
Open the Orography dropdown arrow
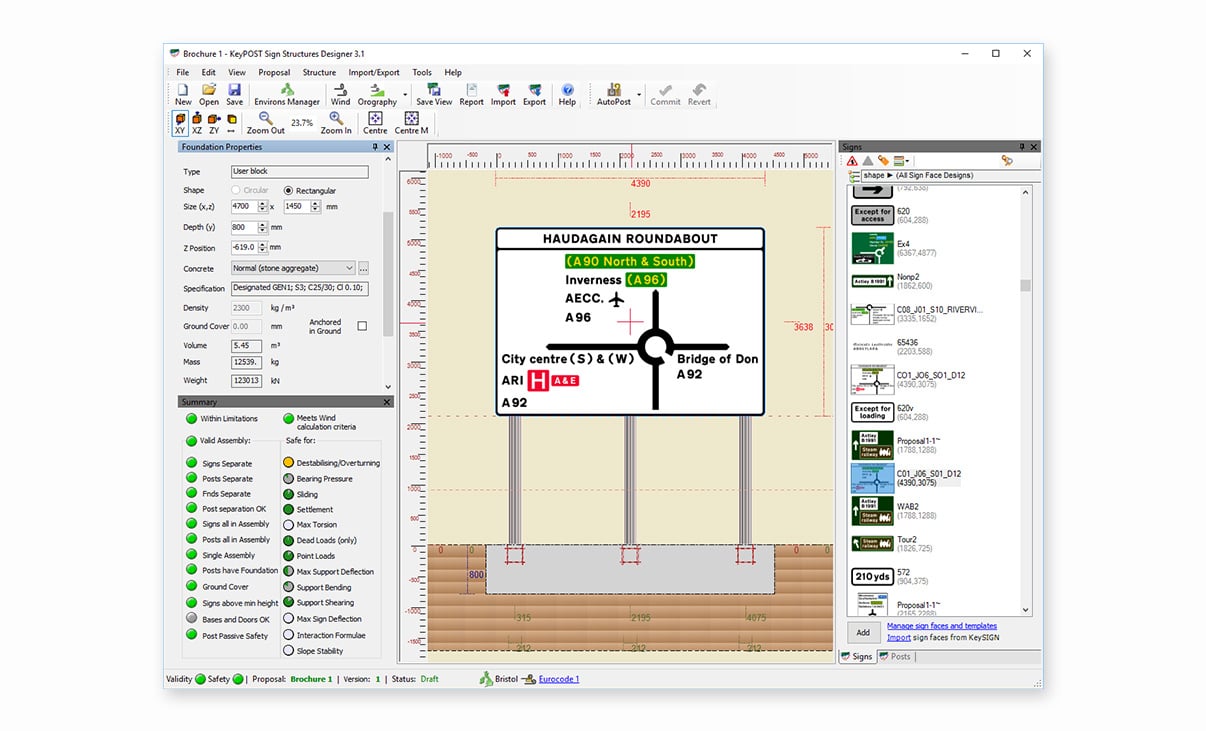(x=405, y=95)
